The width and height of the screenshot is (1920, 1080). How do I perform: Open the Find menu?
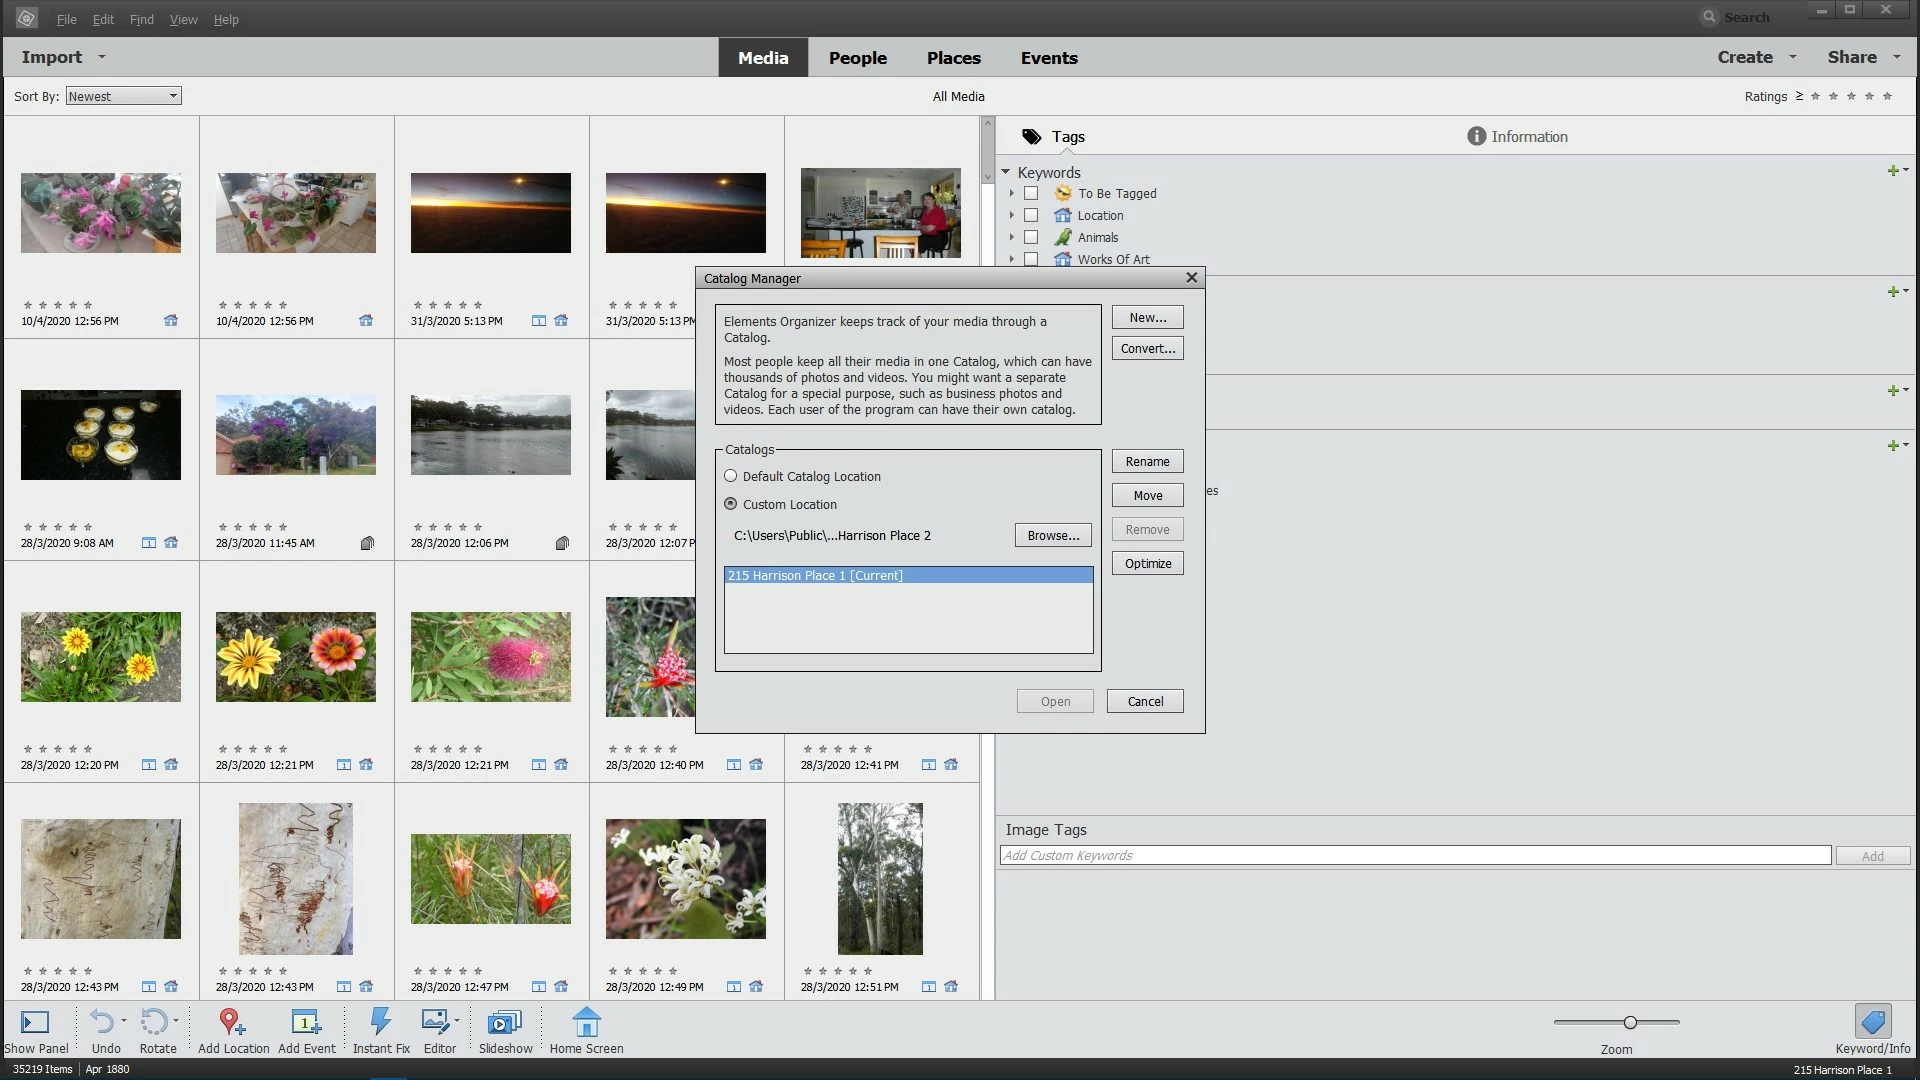tap(141, 19)
